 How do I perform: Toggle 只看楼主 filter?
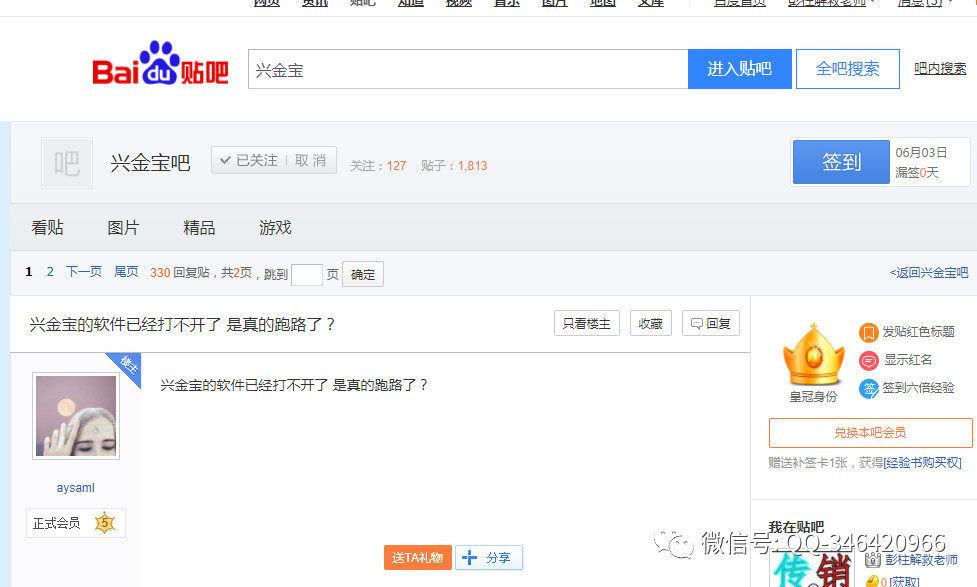point(587,323)
